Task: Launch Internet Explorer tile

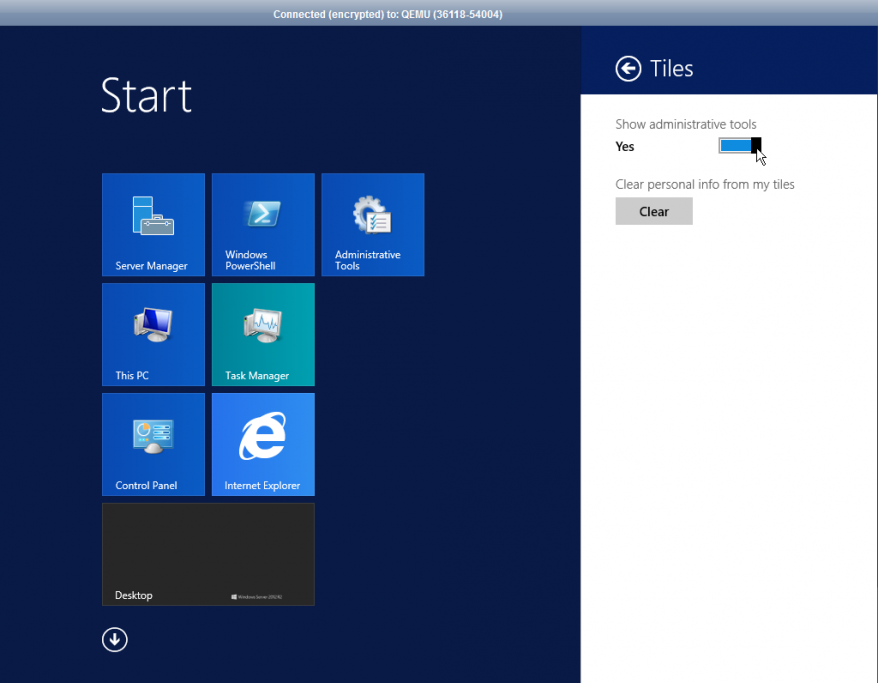Action: [x=263, y=445]
